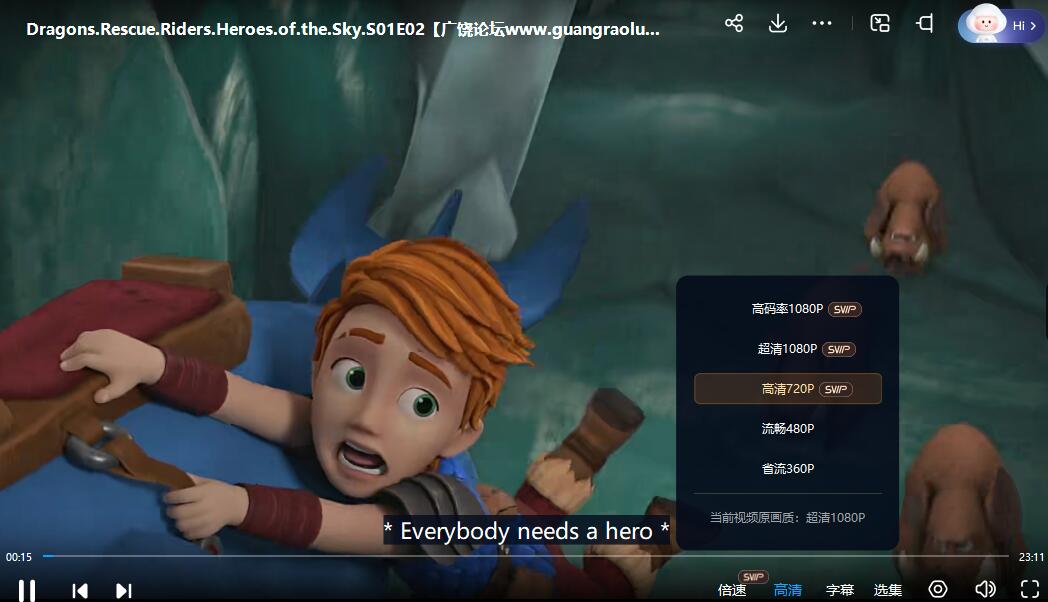Skip to the previous episode
Viewport: 1048px width, 602px height.
click(80, 591)
